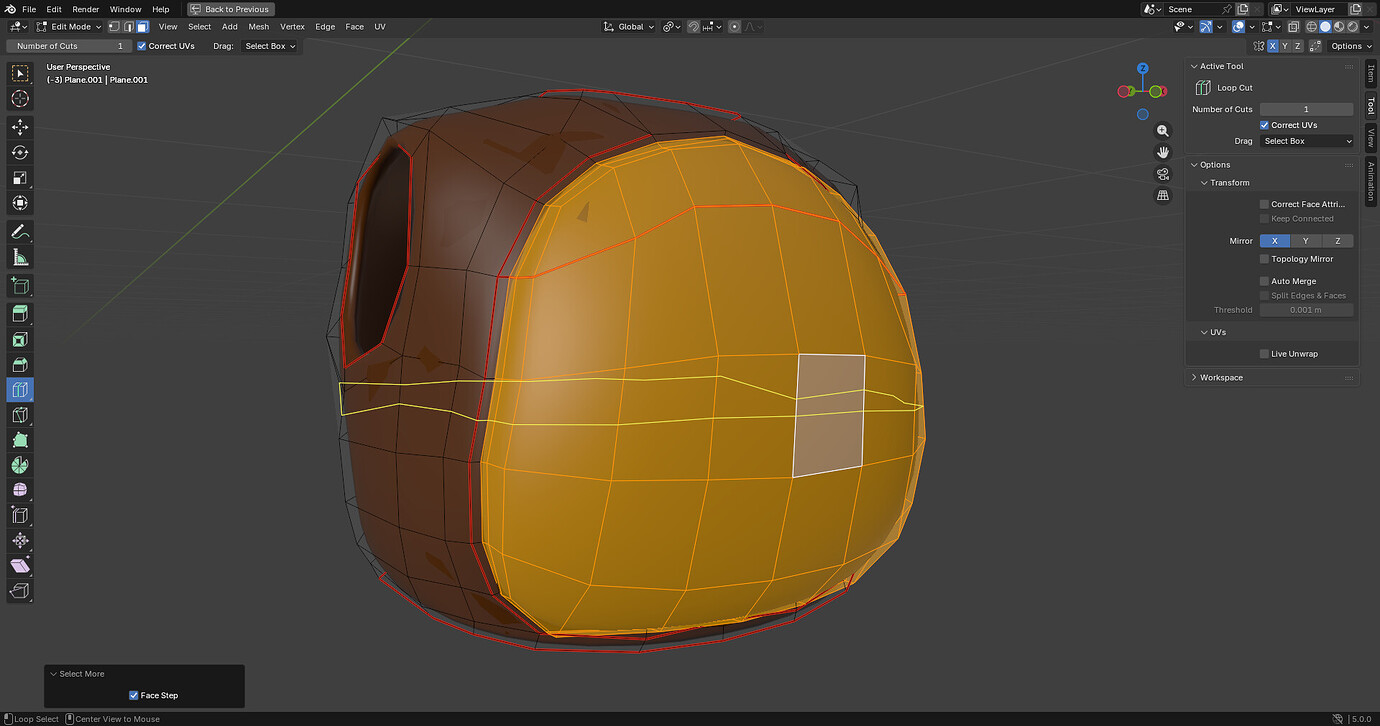Select the Bevel tool

click(x=20, y=365)
